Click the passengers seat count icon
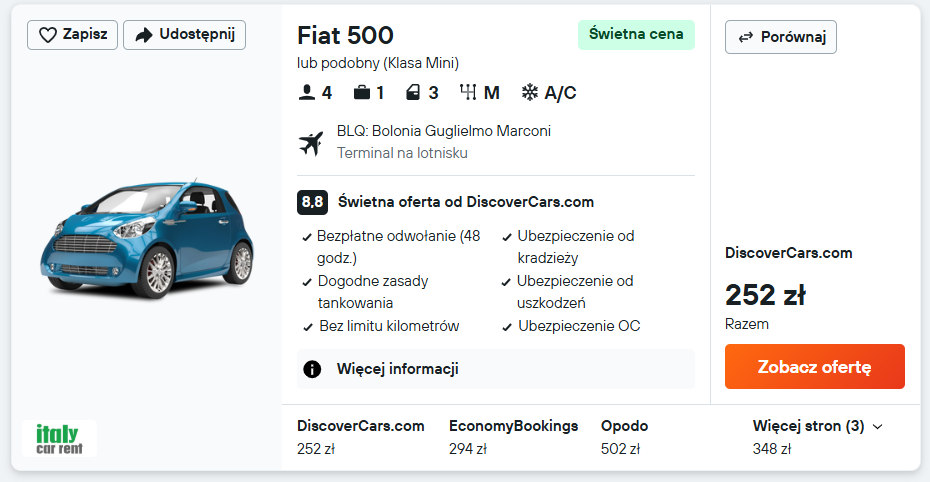Image resolution: width=930 pixels, height=482 pixels. click(307, 92)
